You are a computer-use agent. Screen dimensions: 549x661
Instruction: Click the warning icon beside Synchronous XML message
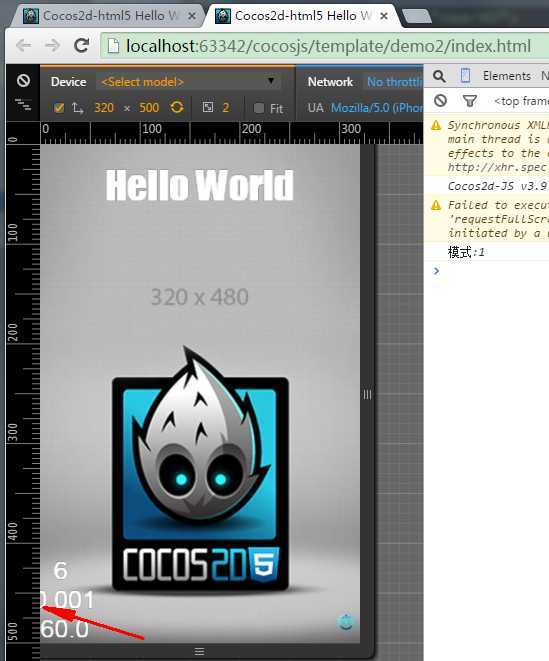pyautogui.click(x=436, y=125)
